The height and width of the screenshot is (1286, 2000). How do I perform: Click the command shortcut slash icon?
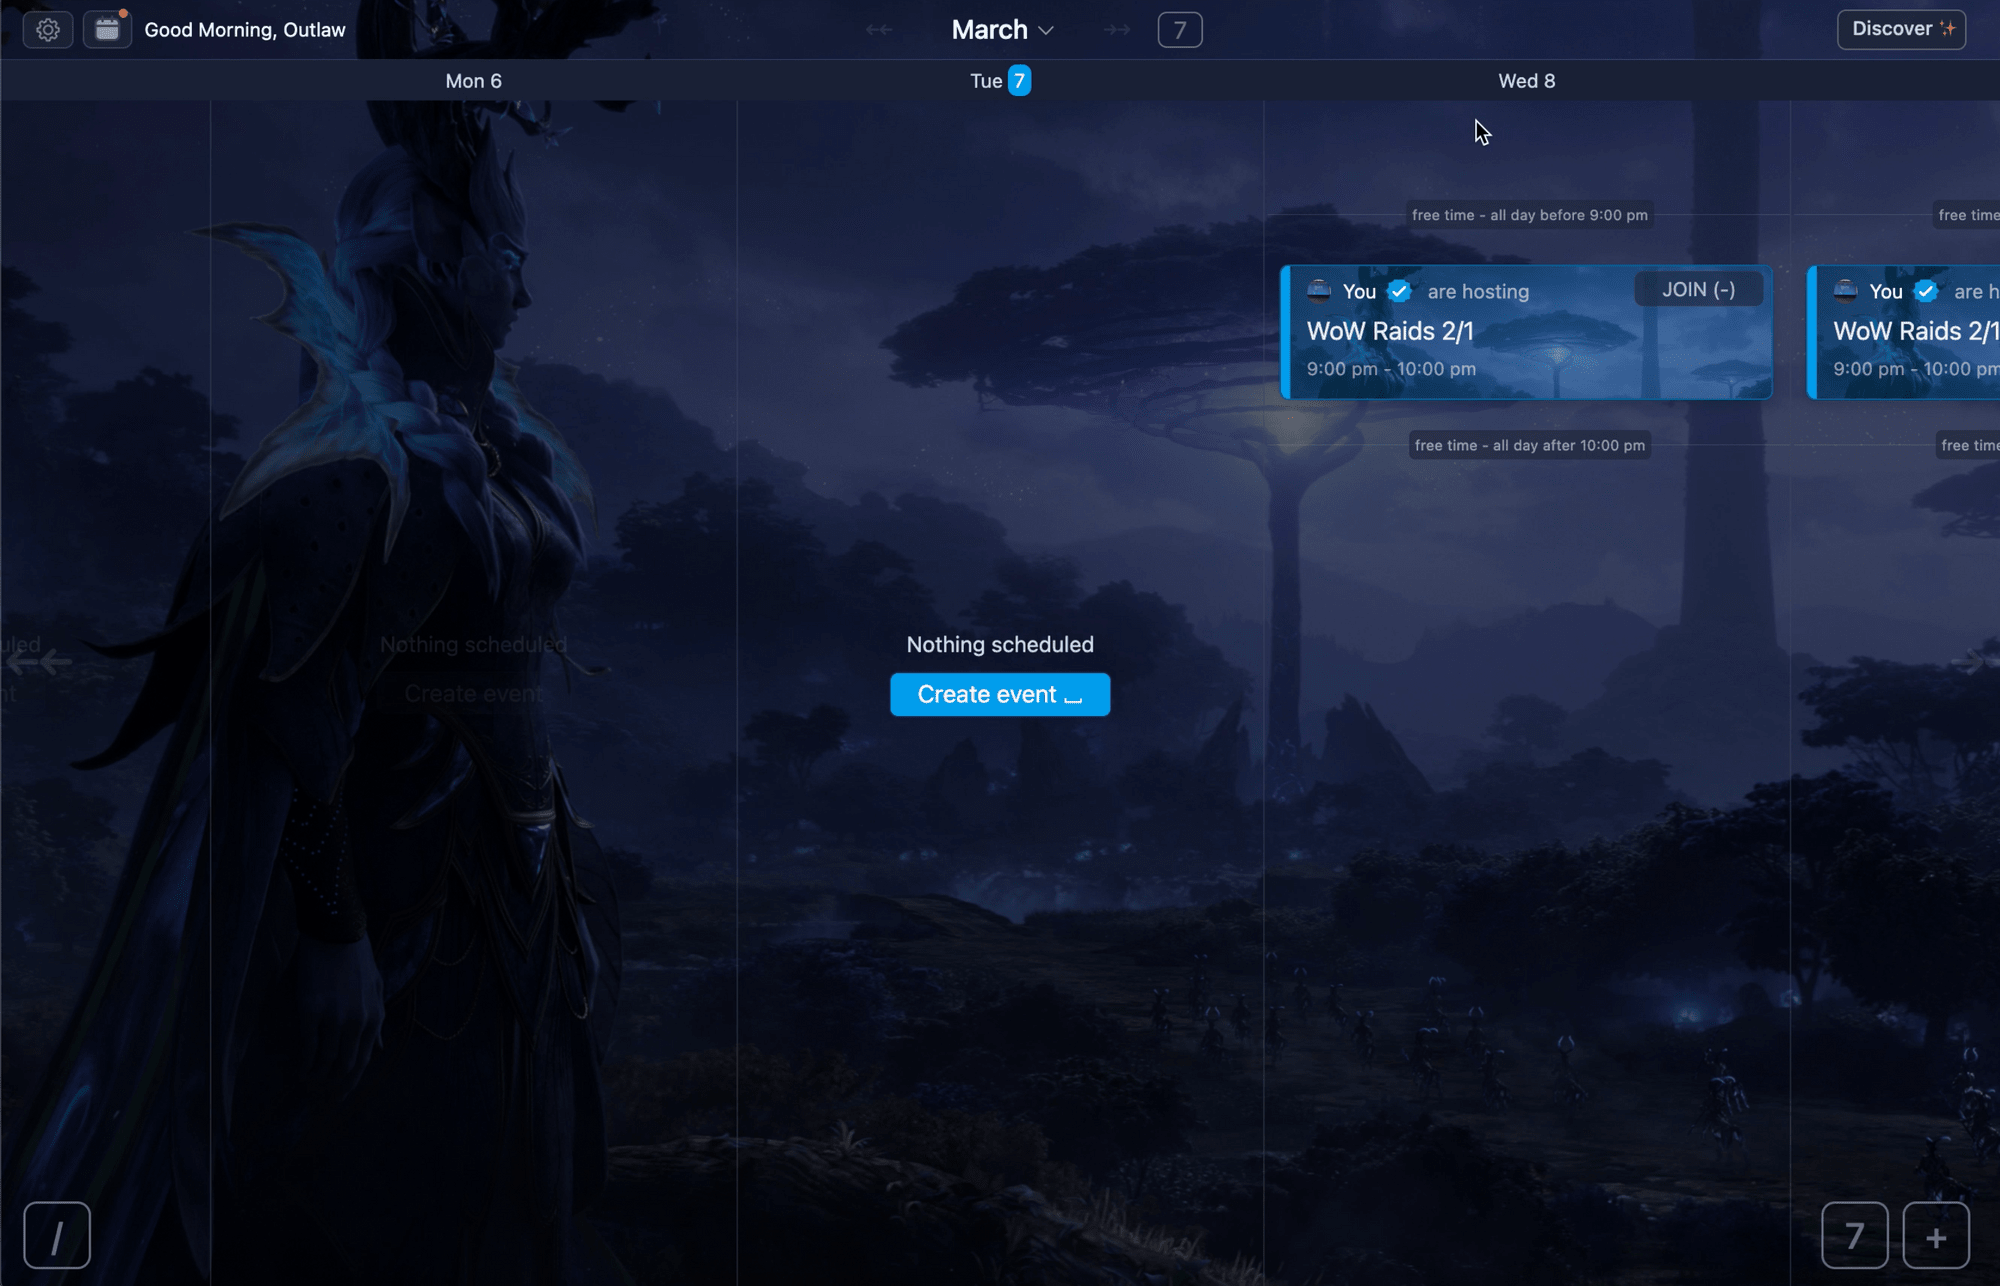[x=57, y=1235]
